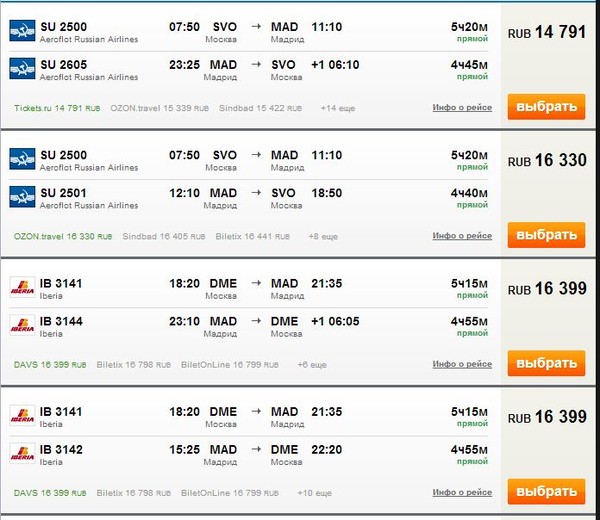Click Aeroflot logo in the 16 330 offer's SU 2500 row
600x520 pixels.
coord(21,160)
